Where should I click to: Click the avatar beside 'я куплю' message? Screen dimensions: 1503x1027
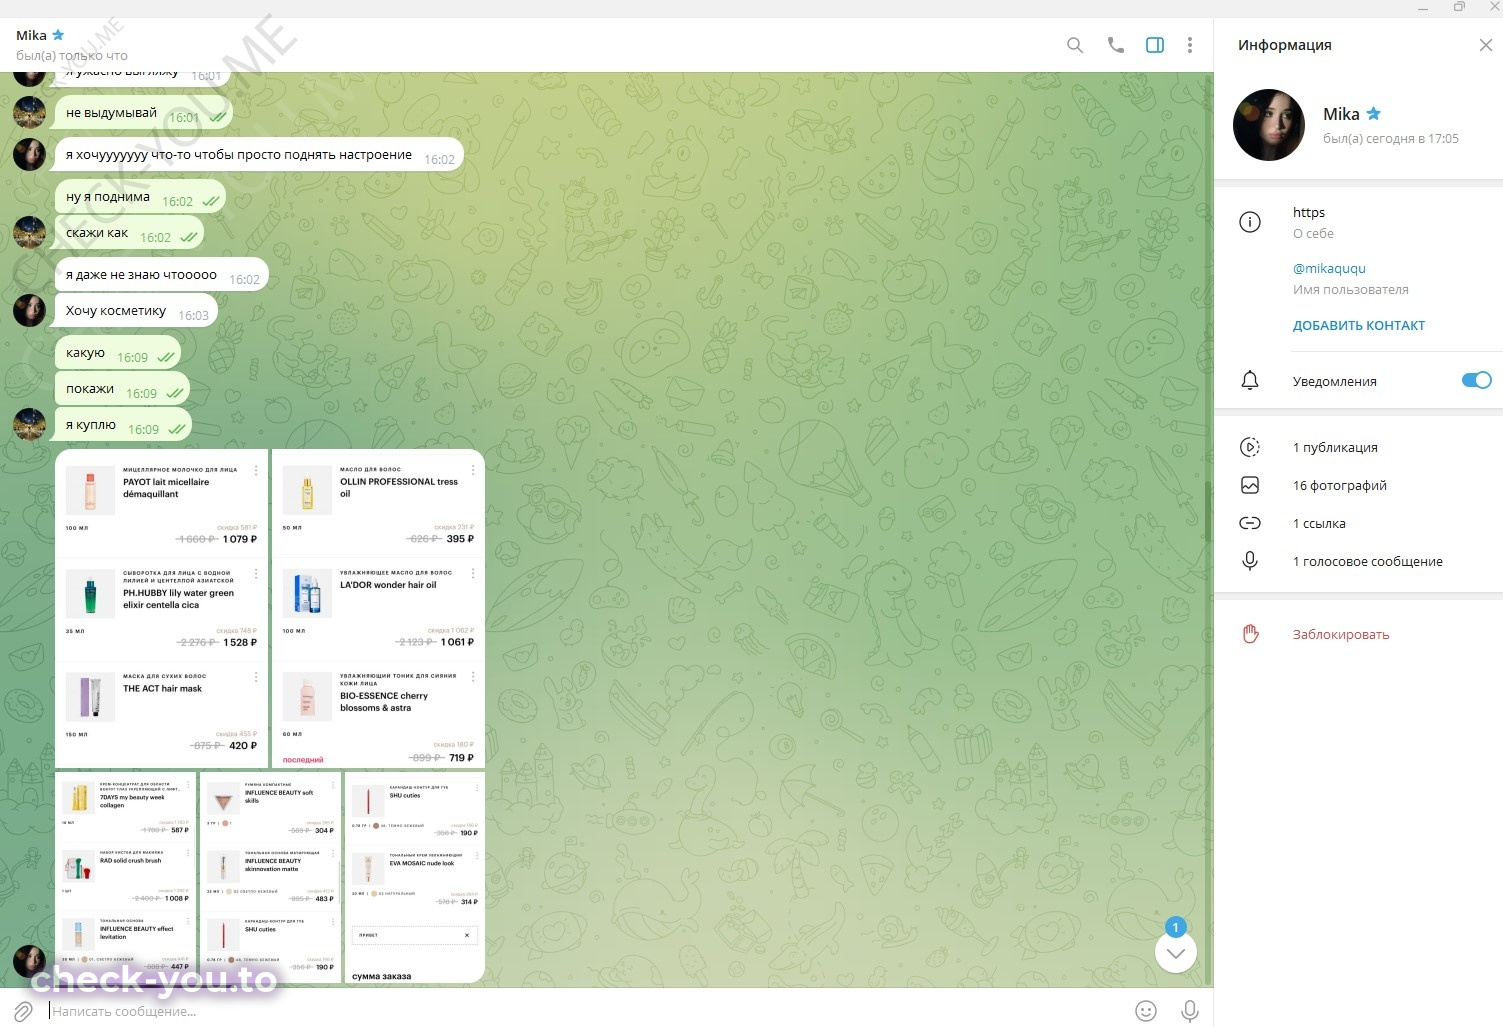(x=29, y=424)
